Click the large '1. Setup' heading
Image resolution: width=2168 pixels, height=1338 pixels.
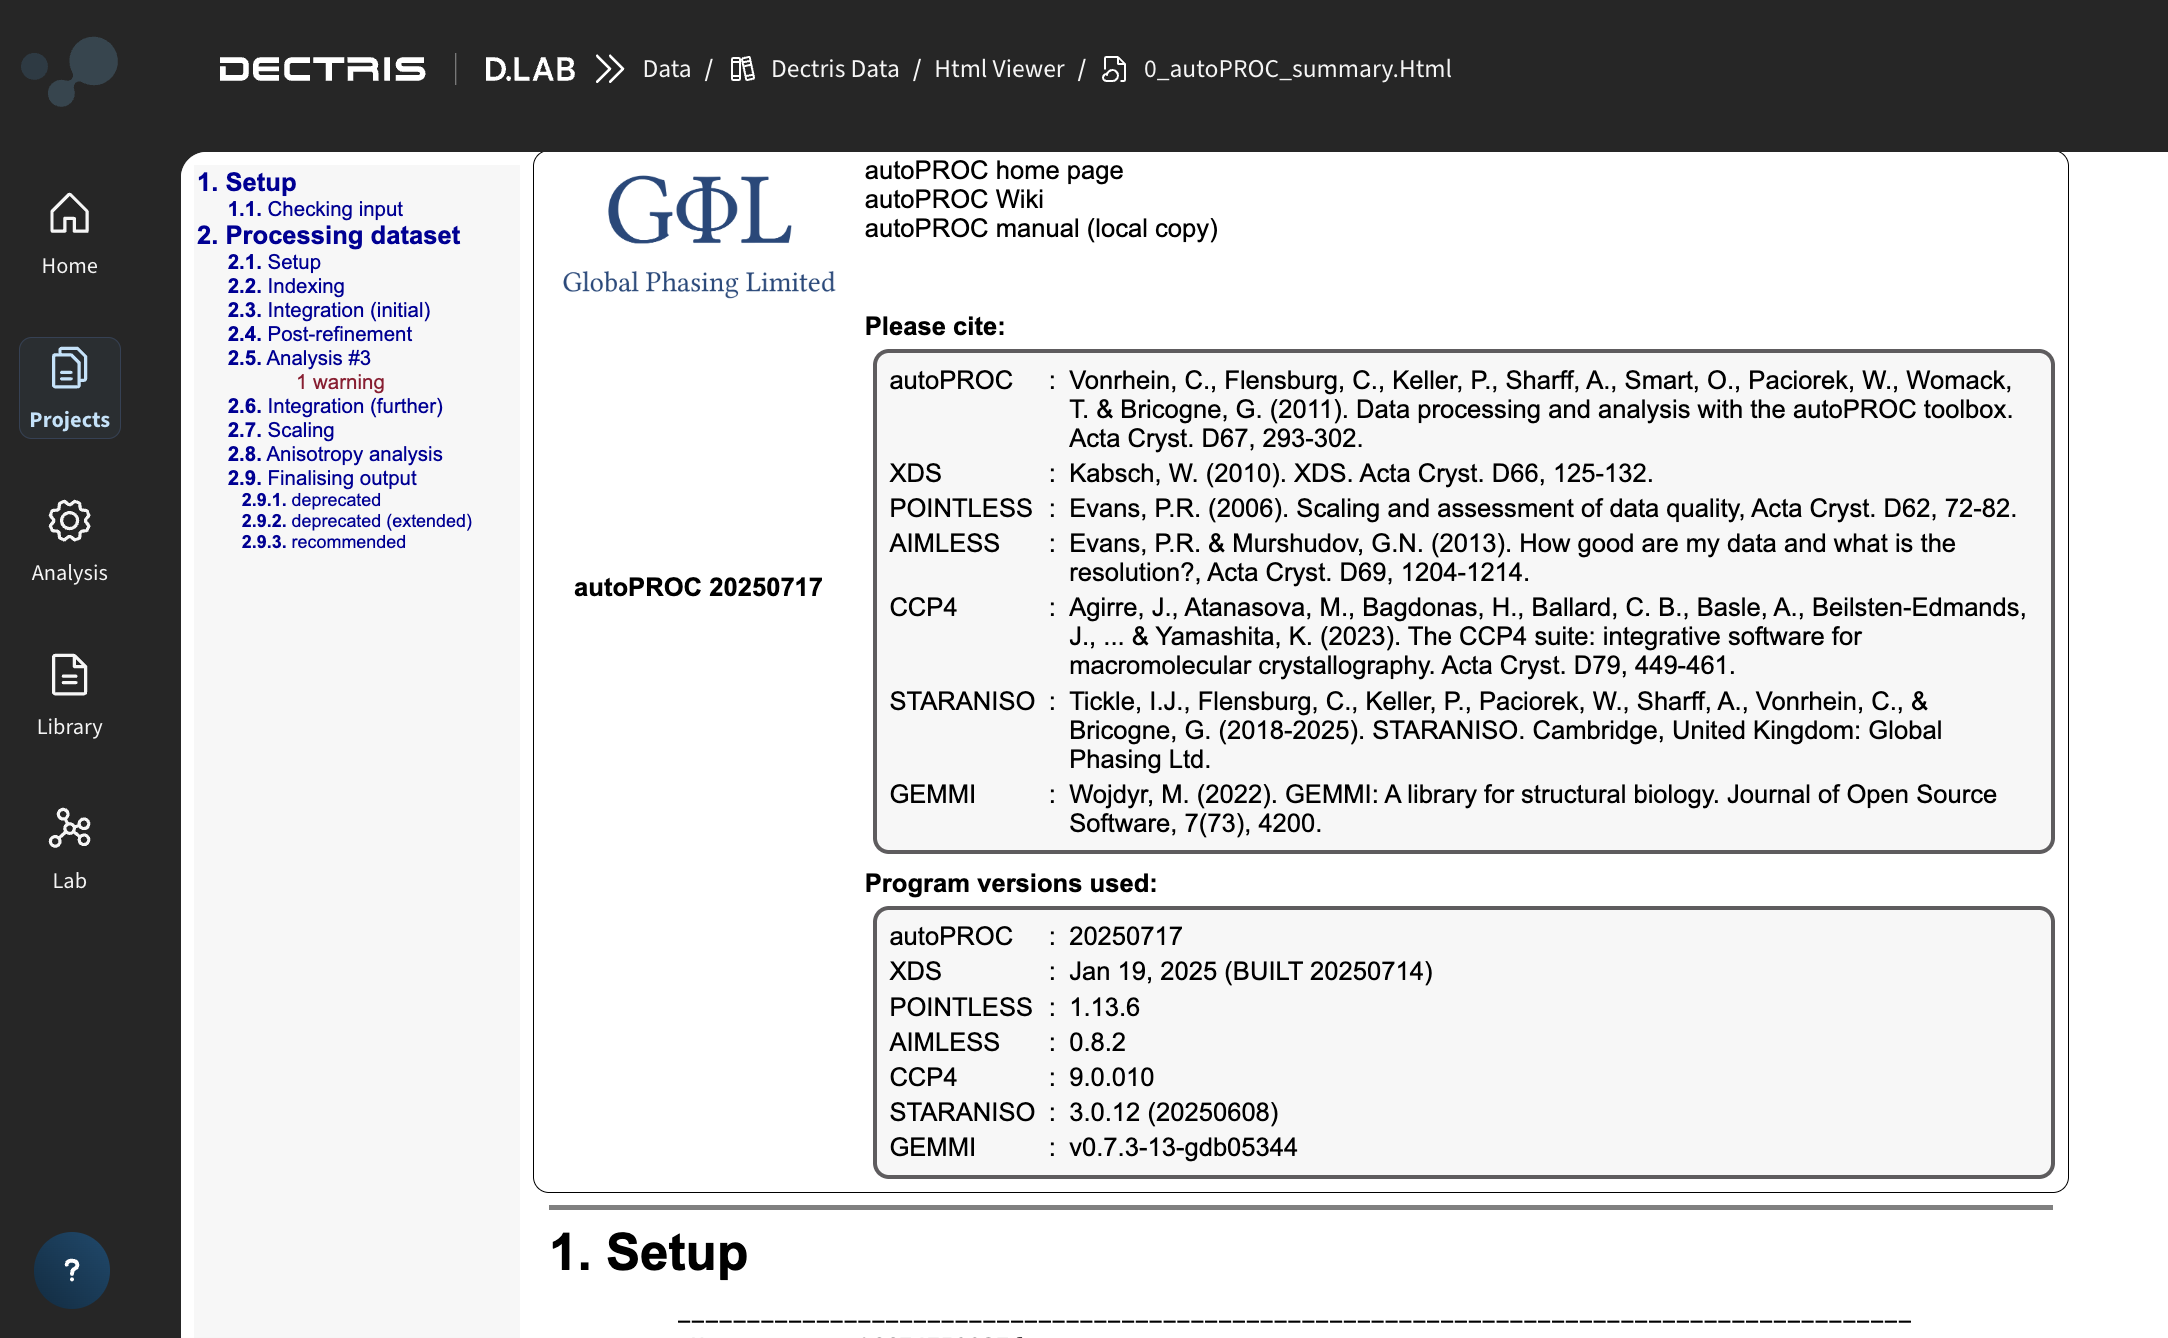point(649,1252)
